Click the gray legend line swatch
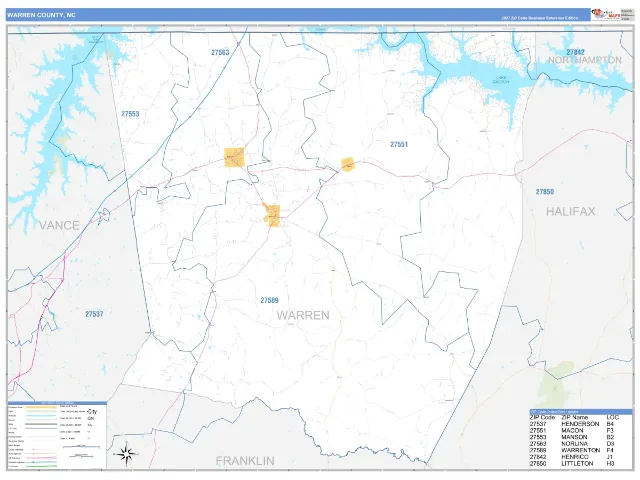 pos(41,424)
